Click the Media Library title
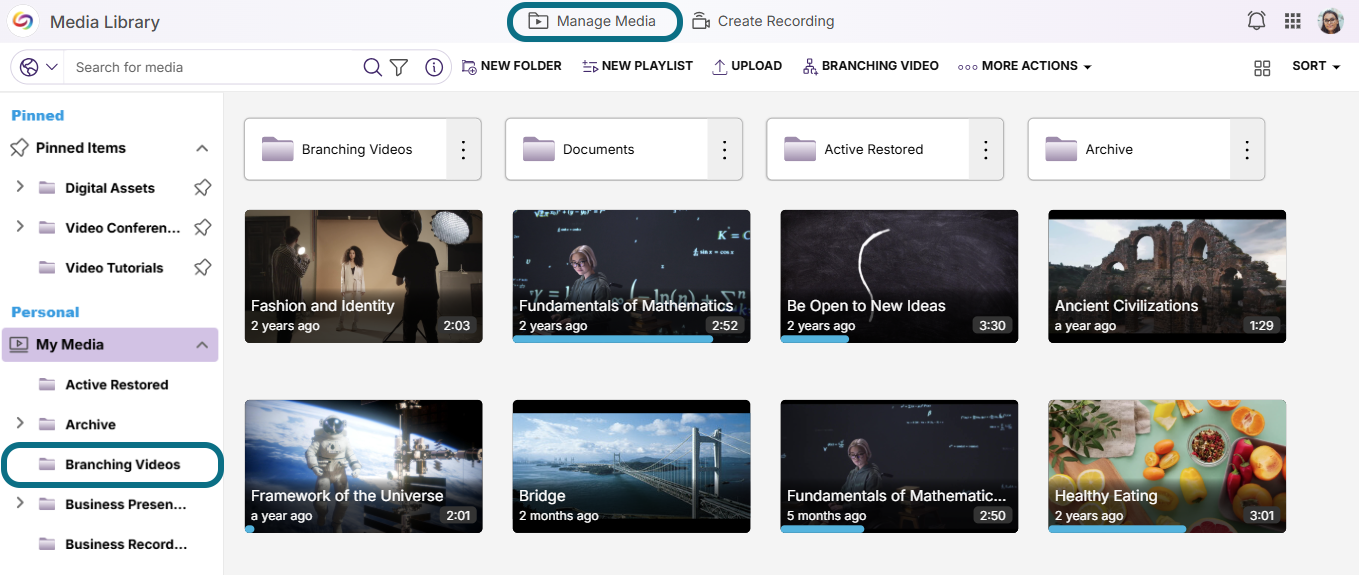This screenshot has height=575, width=1359. coord(105,21)
